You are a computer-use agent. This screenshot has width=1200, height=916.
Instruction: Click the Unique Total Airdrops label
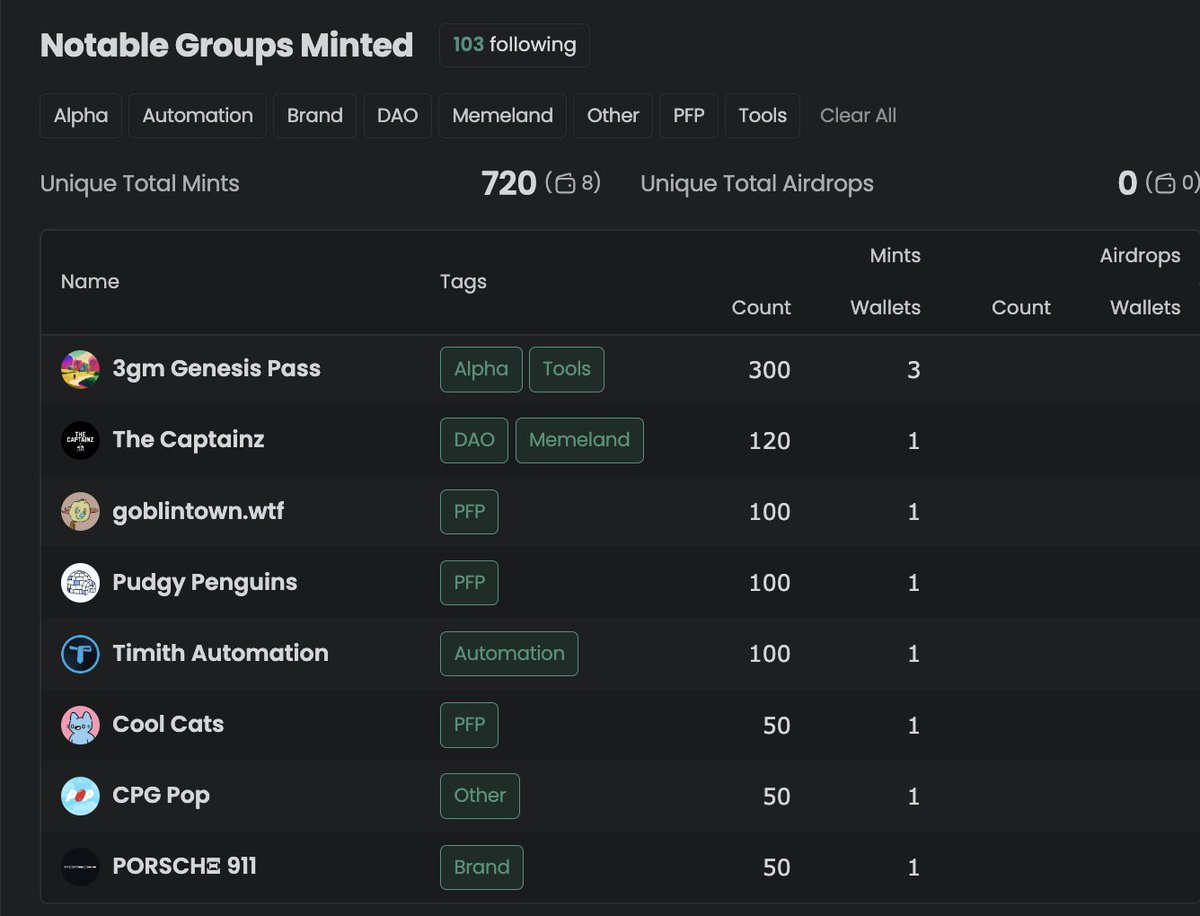click(757, 184)
